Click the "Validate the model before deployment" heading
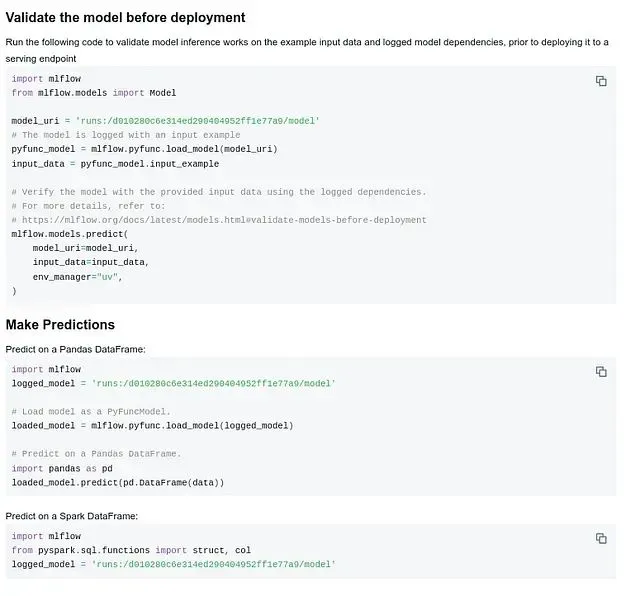 pos(125,18)
